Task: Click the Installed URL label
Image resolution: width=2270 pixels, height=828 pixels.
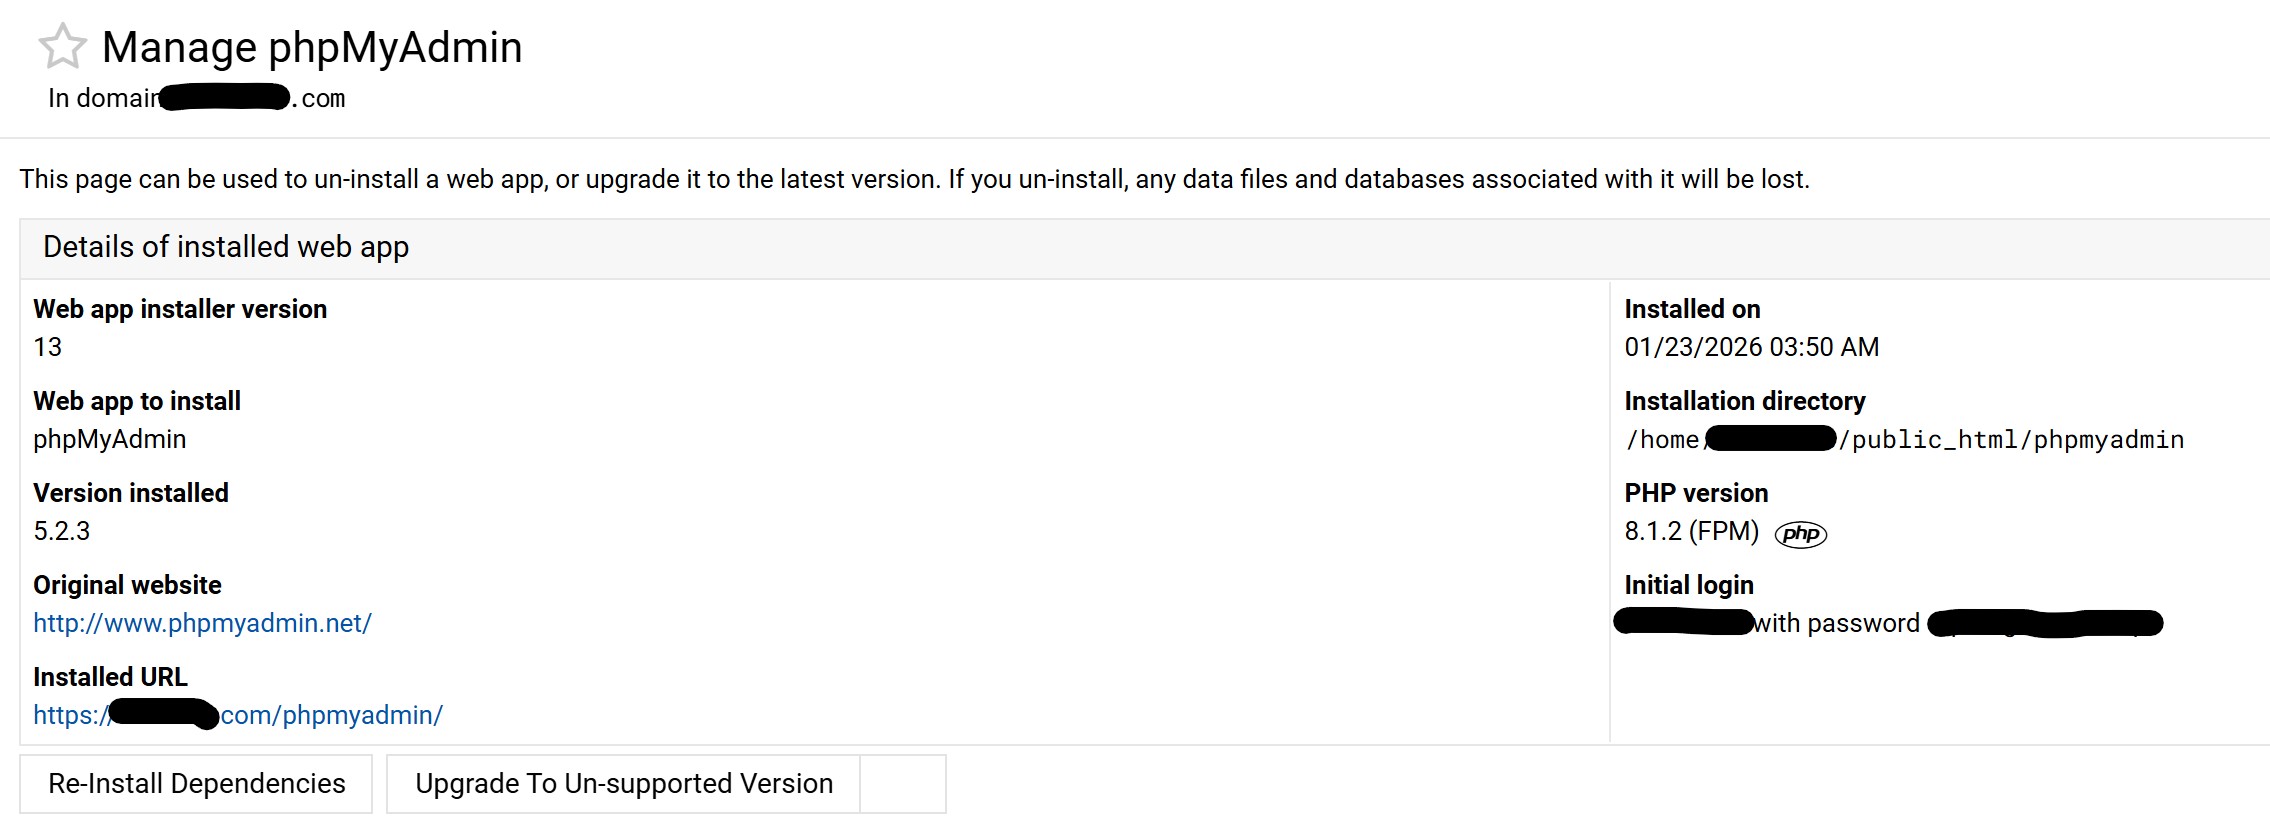Action: (x=110, y=677)
